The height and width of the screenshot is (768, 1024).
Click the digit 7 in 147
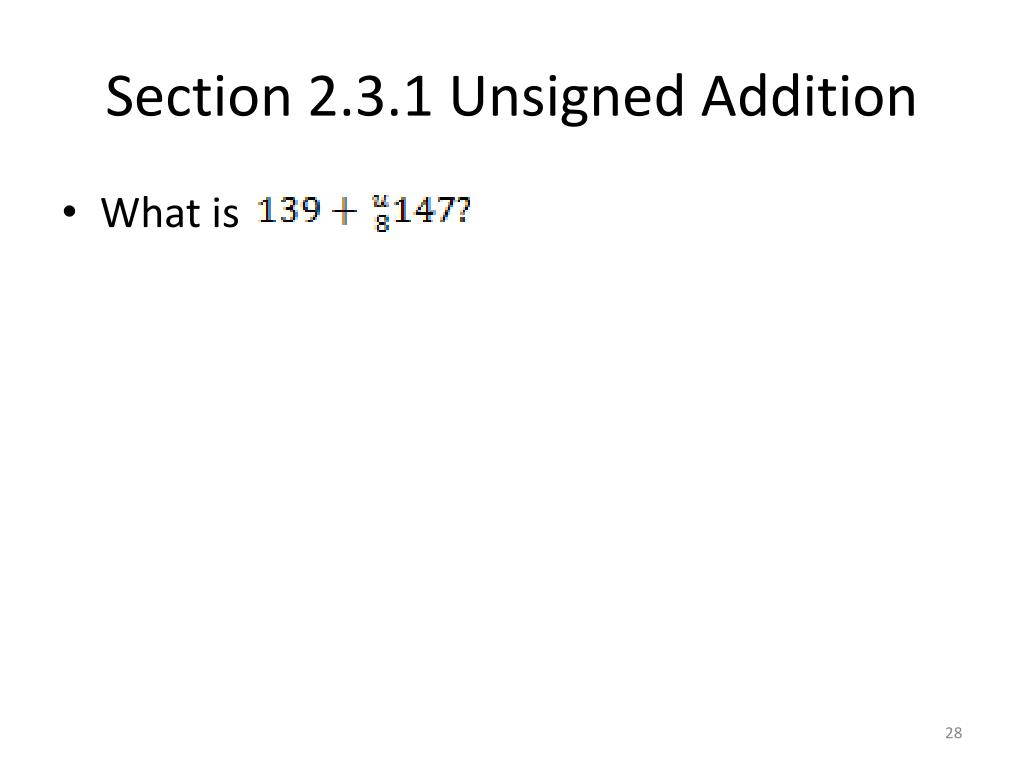click(445, 210)
